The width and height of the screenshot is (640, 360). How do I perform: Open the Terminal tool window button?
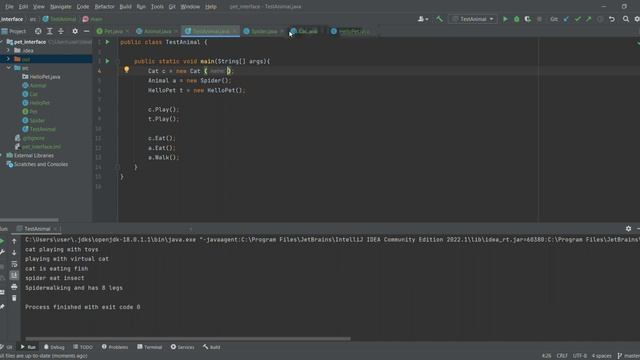point(150,347)
